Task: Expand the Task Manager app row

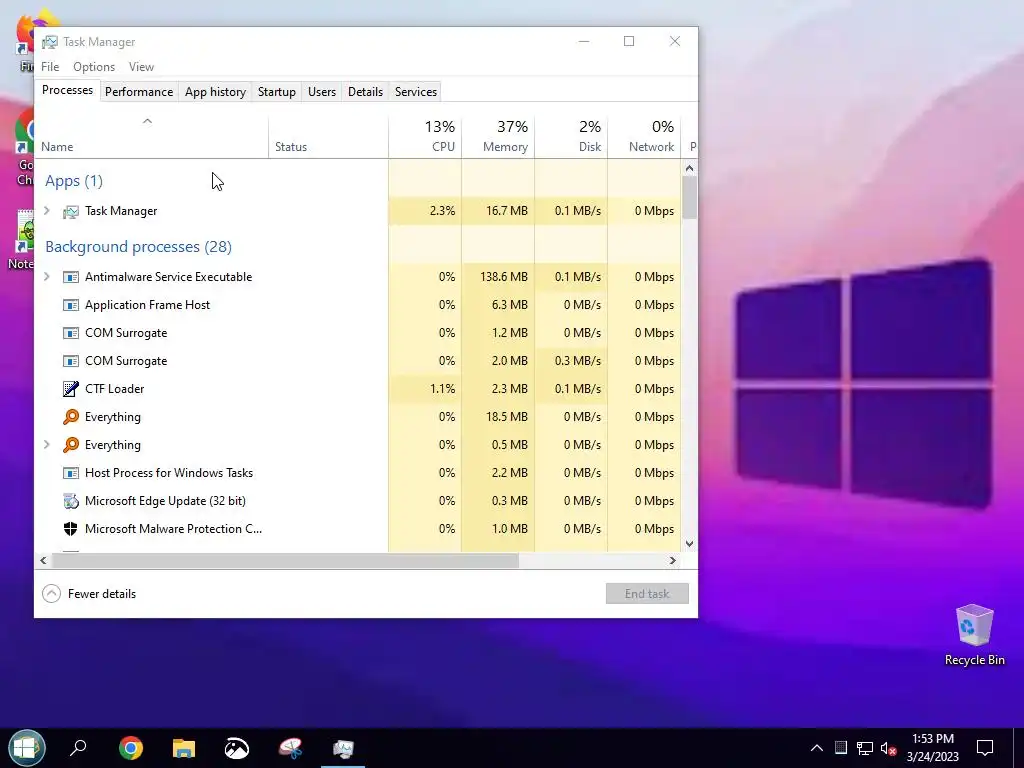Action: (47, 210)
